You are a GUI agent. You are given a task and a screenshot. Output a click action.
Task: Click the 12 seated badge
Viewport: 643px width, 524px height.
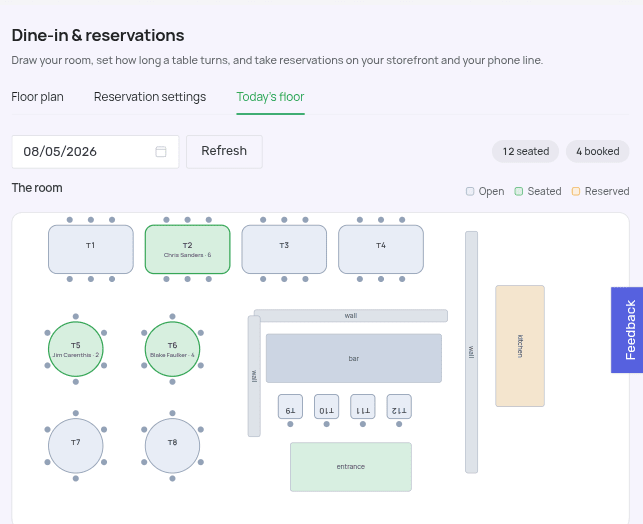coord(525,151)
